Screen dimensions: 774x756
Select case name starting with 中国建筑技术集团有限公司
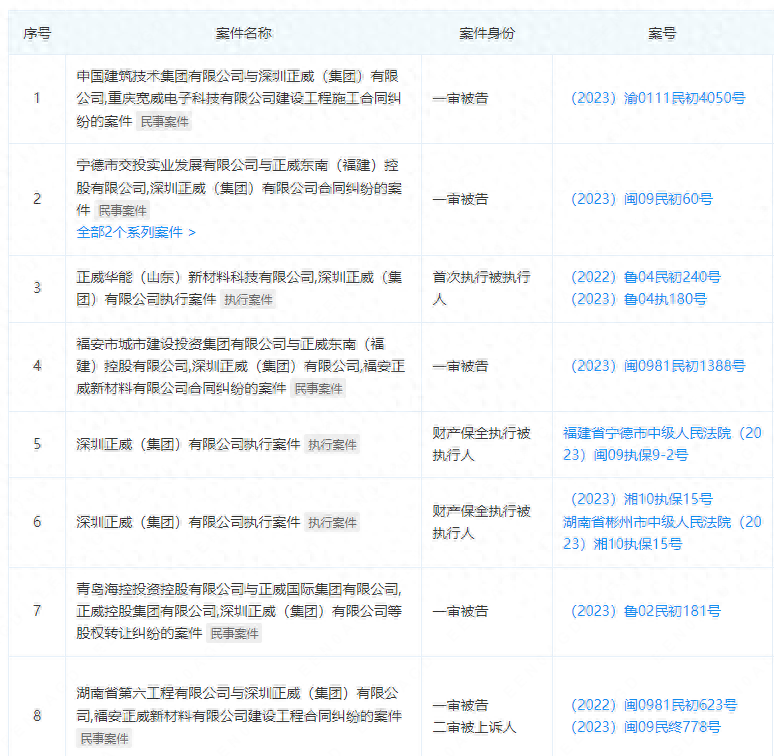click(238, 98)
